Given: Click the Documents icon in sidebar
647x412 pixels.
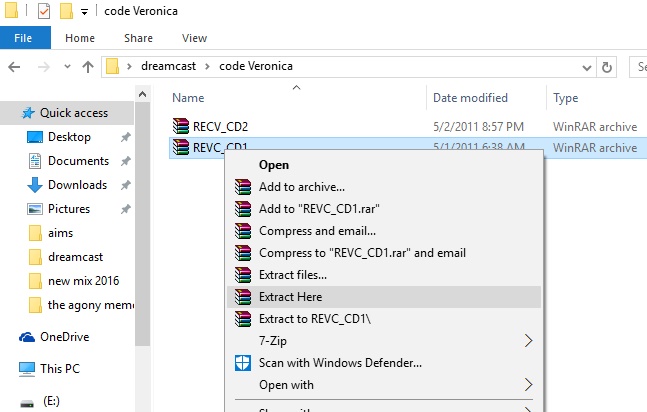Looking at the screenshot, I should pos(35,161).
